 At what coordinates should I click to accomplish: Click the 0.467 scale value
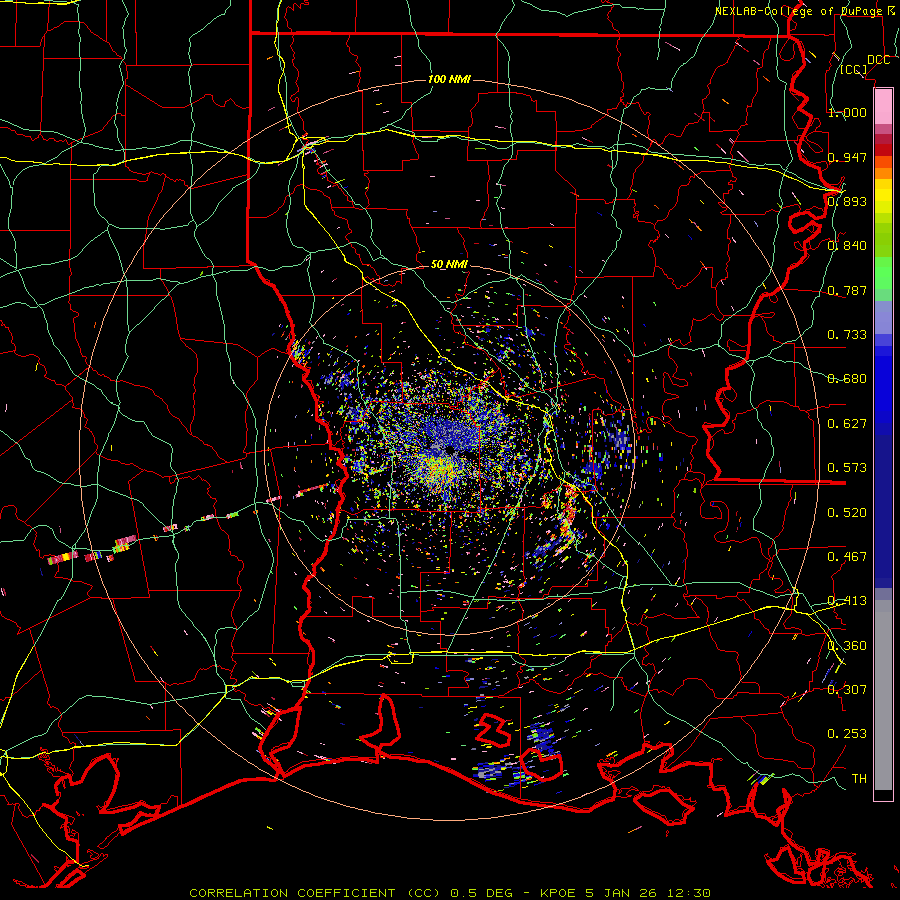(x=847, y=556)
